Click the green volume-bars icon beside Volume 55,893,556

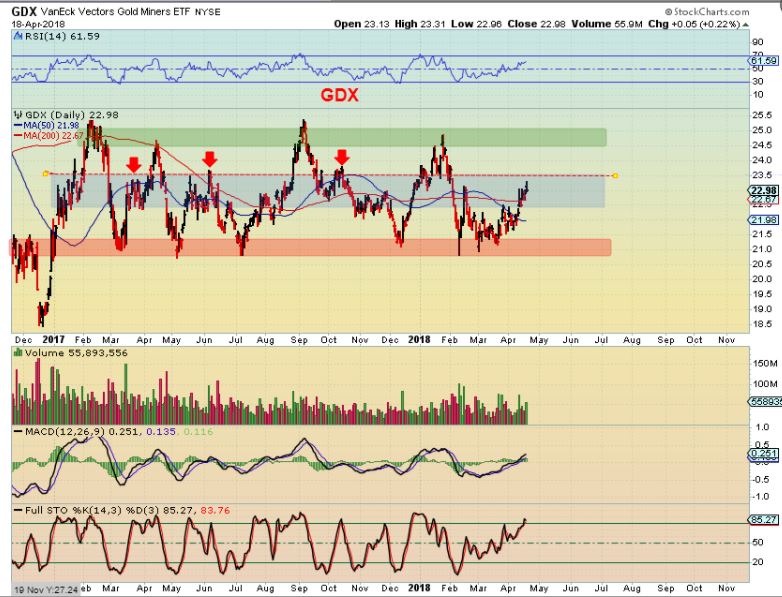click(18, 353)
